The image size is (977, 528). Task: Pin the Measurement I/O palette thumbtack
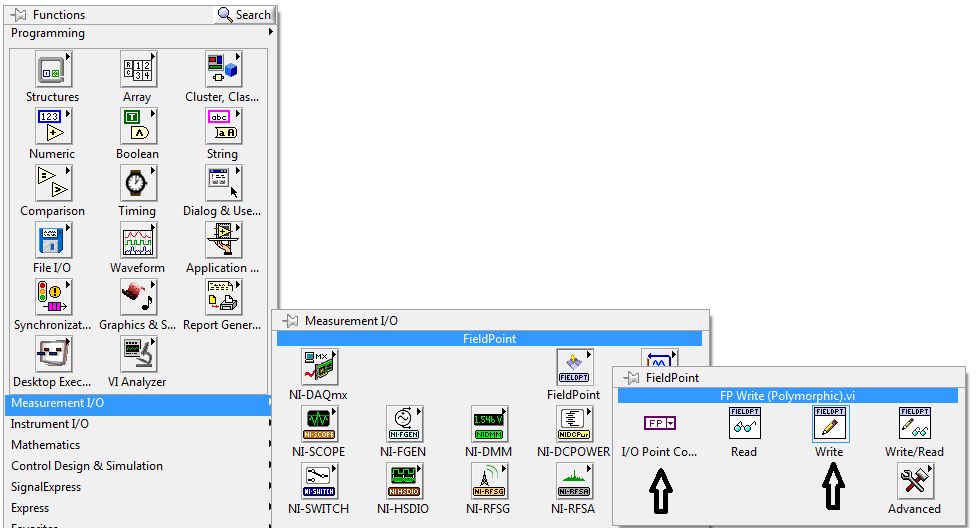(x=290, y=321)
